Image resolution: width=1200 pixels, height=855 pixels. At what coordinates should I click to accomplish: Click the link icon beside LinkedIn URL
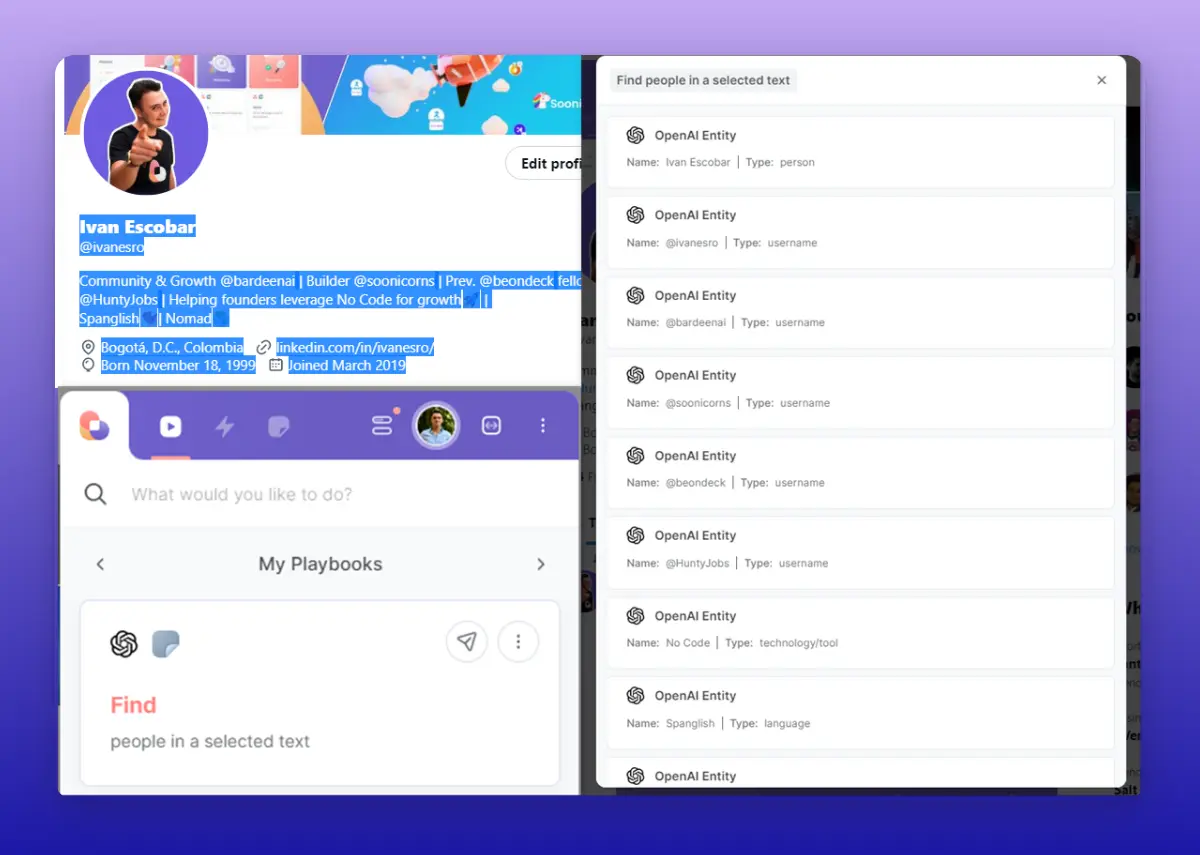click(264, 347)
